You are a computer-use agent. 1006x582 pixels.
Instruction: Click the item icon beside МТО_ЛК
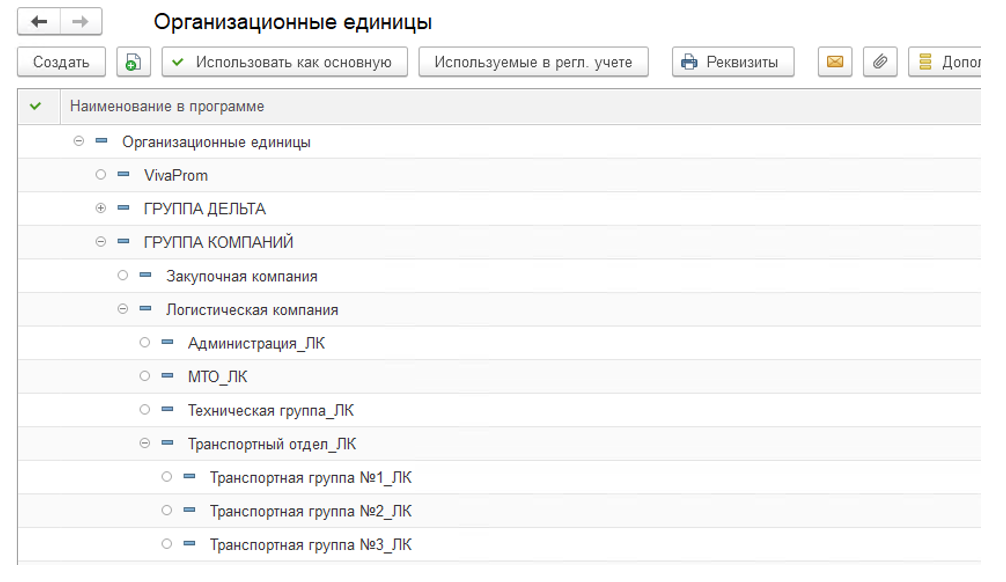click(x=167, y=377)
